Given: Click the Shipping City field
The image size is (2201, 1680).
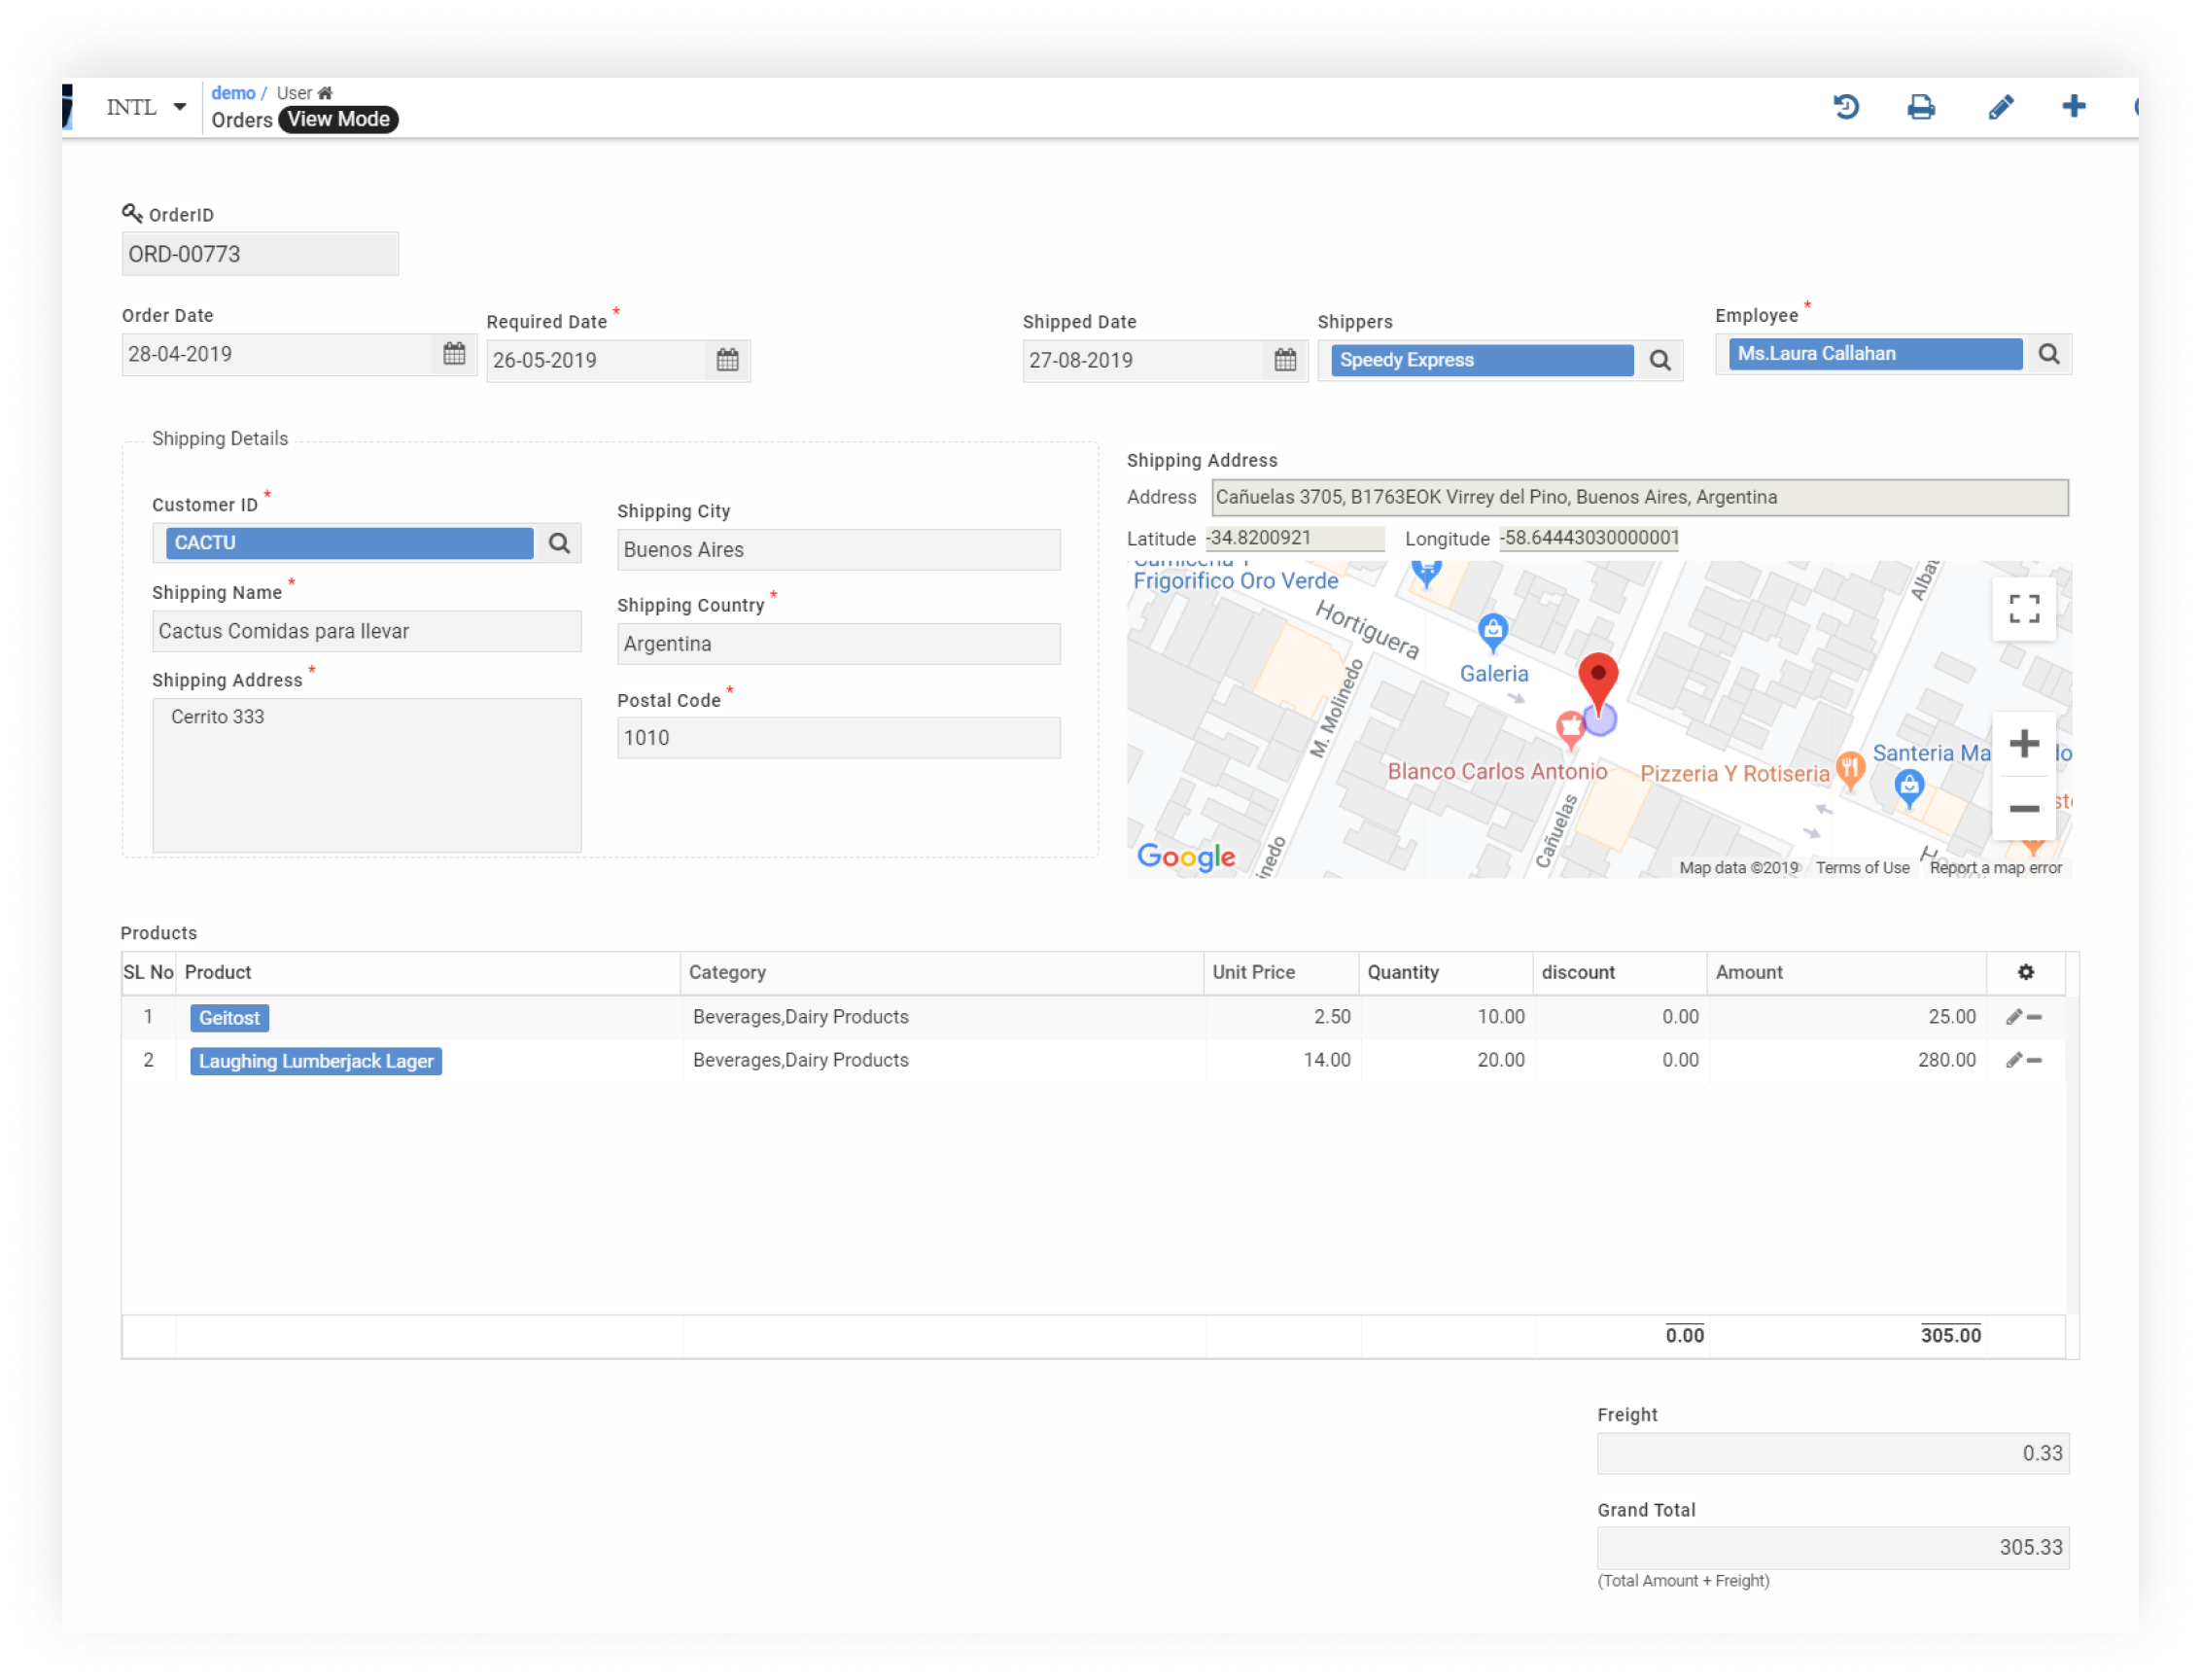Looking at the screenshot, I should pyautogui.click(x=838, y=550).
